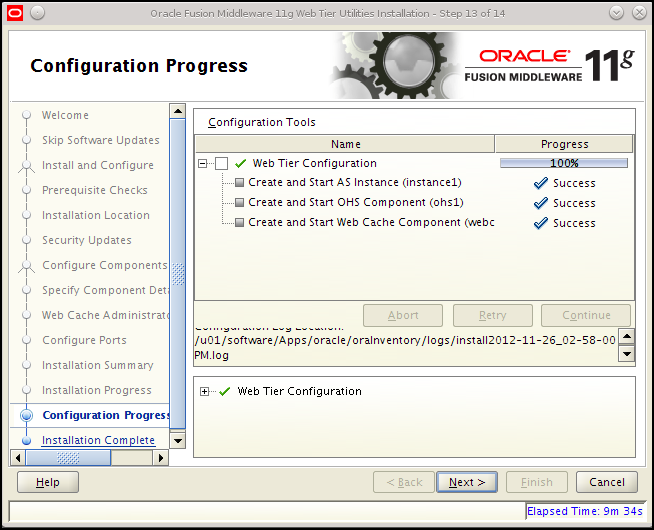Click Create and Start OHS Component (ohs1) row

coord(356,203)
